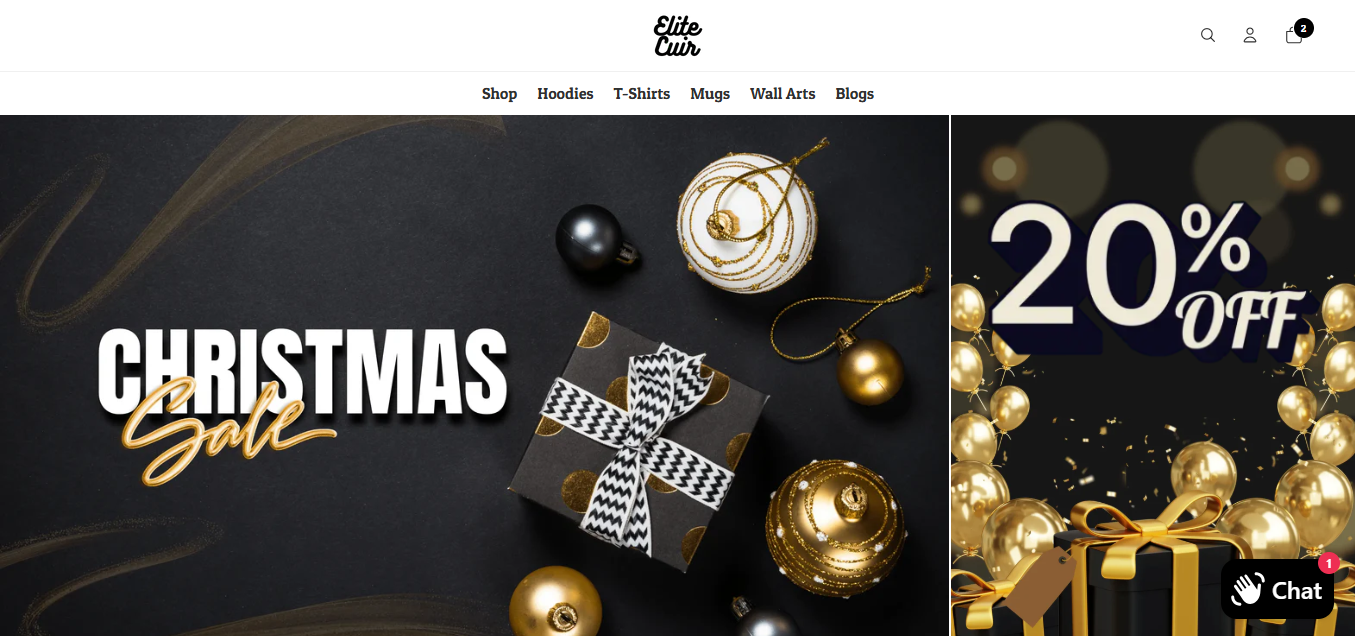The height and width of the screenshot is (636, 1355).
Task: Open the account profile icon
Action: pos(1250,35)
